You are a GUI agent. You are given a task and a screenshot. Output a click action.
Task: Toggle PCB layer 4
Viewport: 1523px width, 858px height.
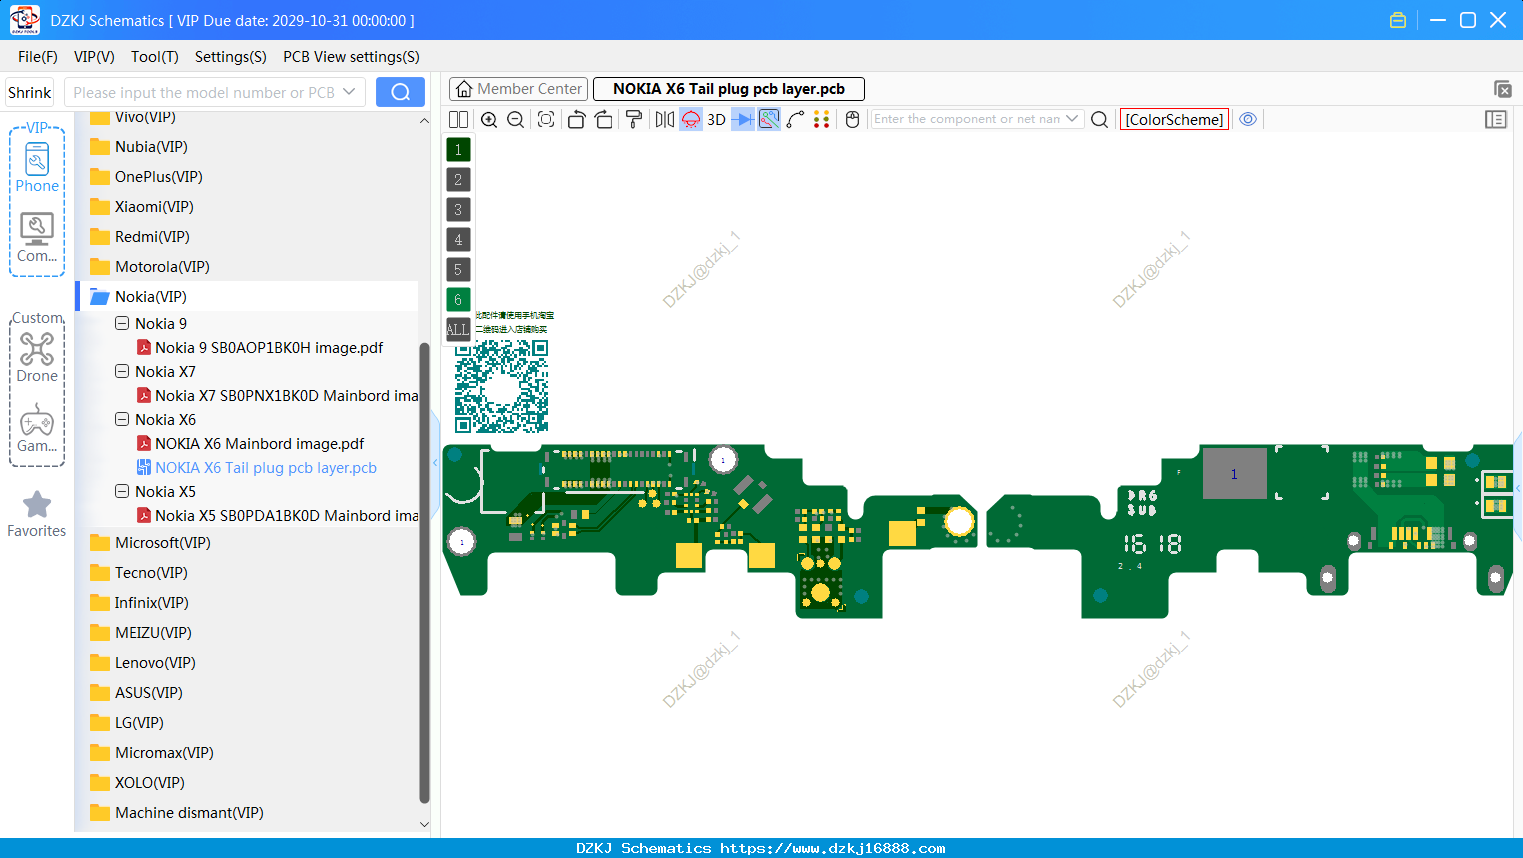pyautogui.click(x=458, y=240)
